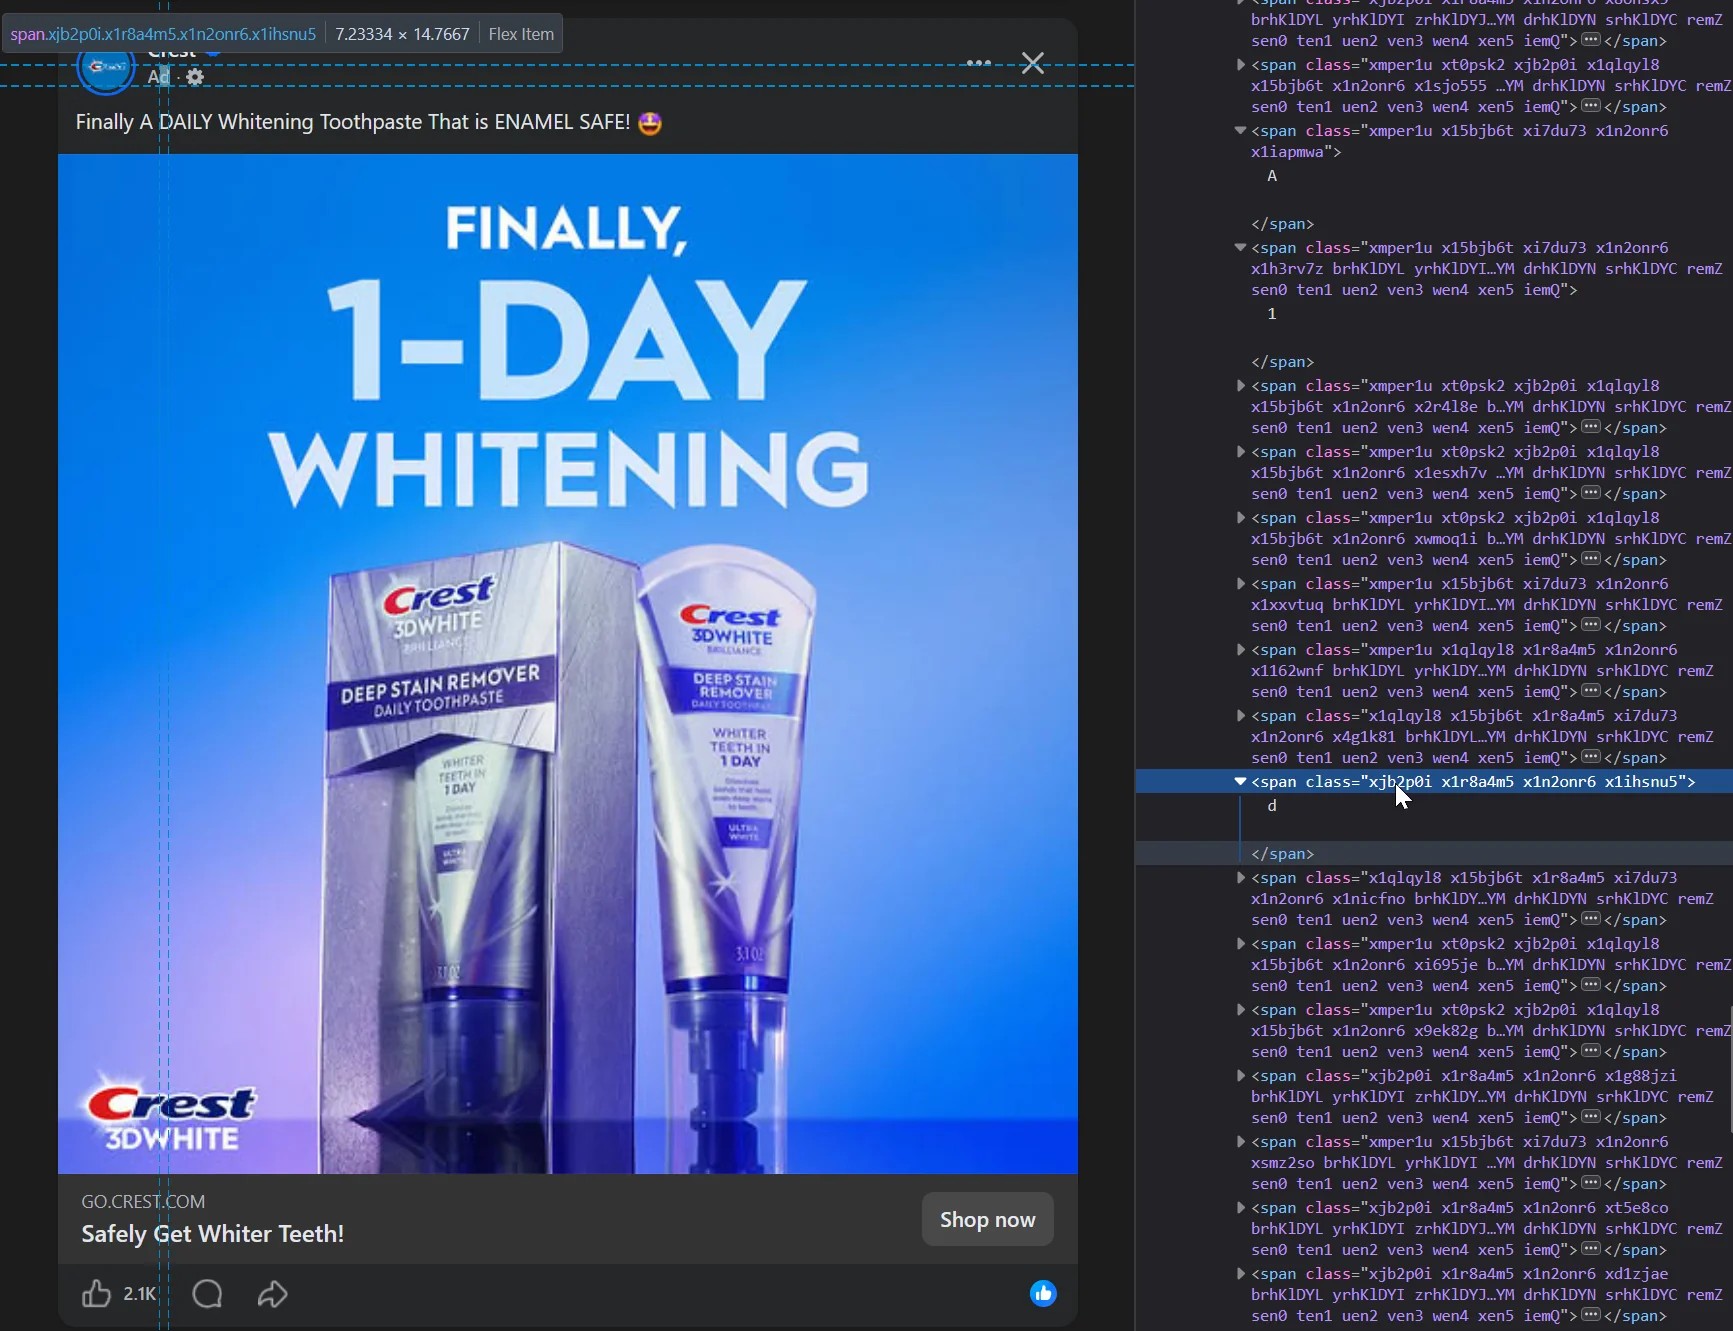Screen dimensions: 1733x1331
Task: Open the three-dots options menu on the ad
Action: (979, 63)
